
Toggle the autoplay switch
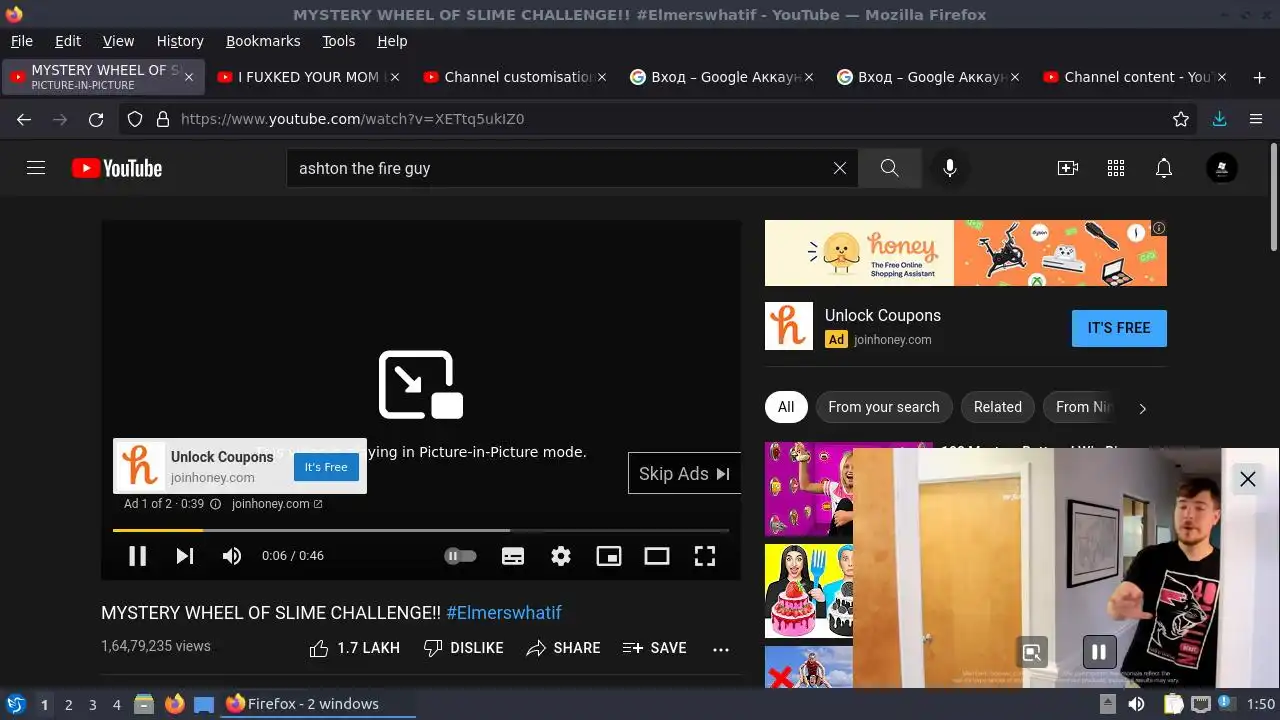460,556
